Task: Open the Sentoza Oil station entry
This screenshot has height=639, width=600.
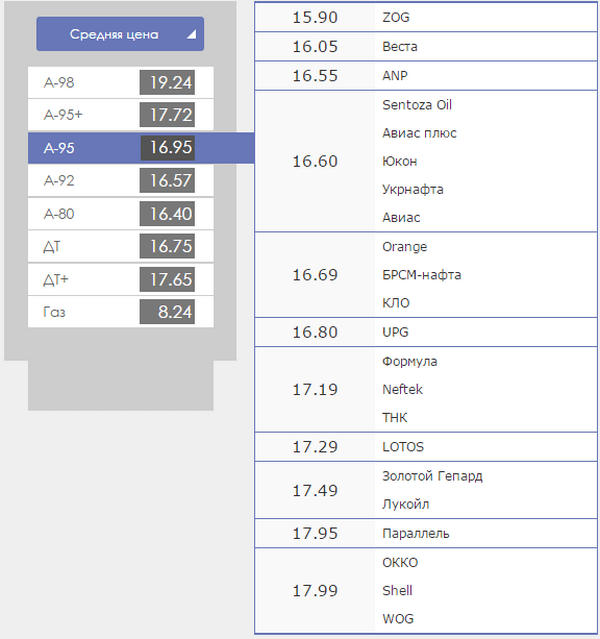Action: point(417,105)
